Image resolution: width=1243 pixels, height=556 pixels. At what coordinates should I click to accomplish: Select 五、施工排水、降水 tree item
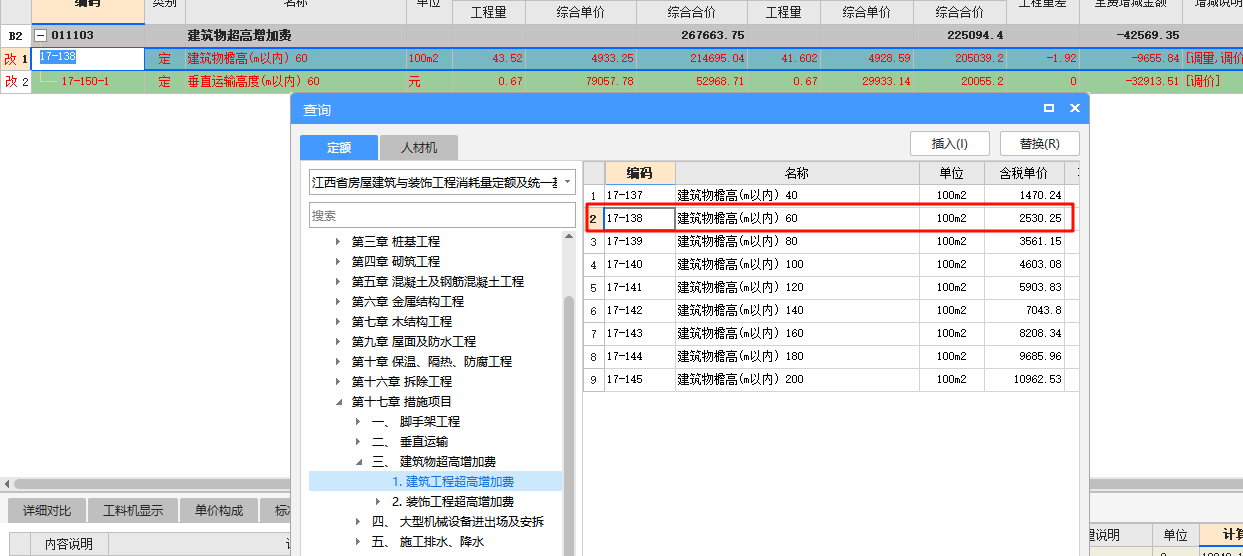pyautogui.click(x=428, y=542)
